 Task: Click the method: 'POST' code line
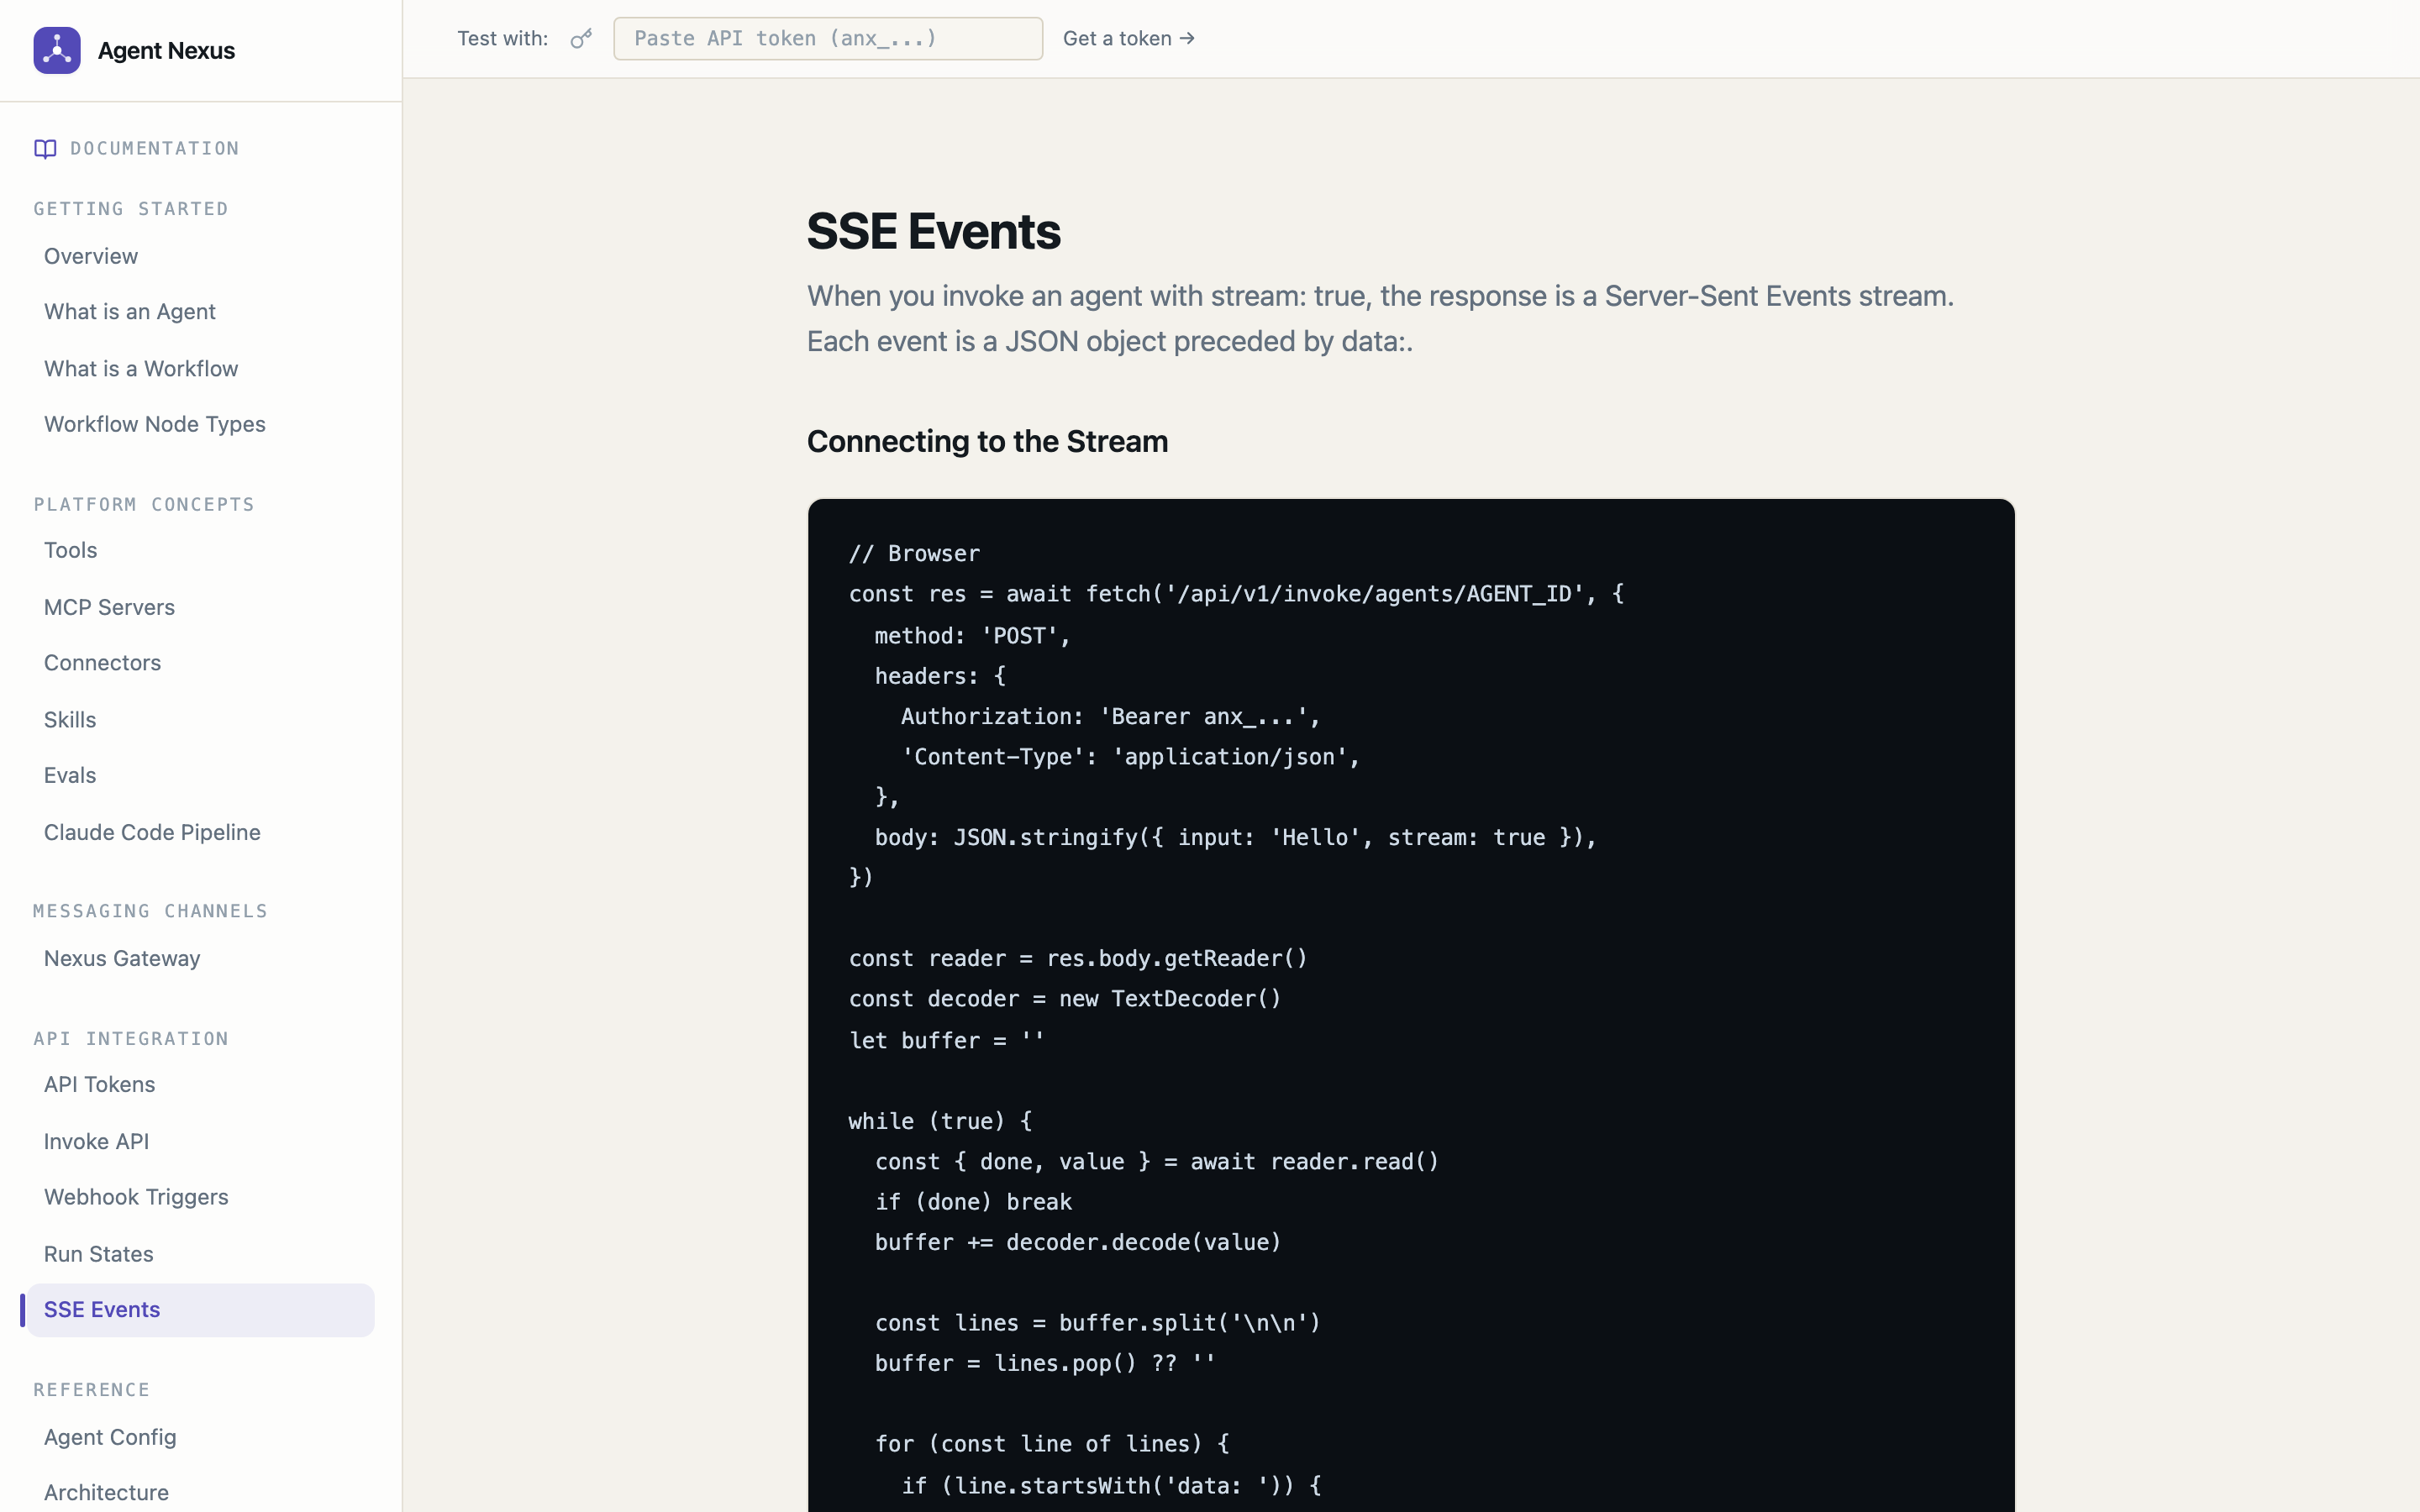click(x=972, y=636)
